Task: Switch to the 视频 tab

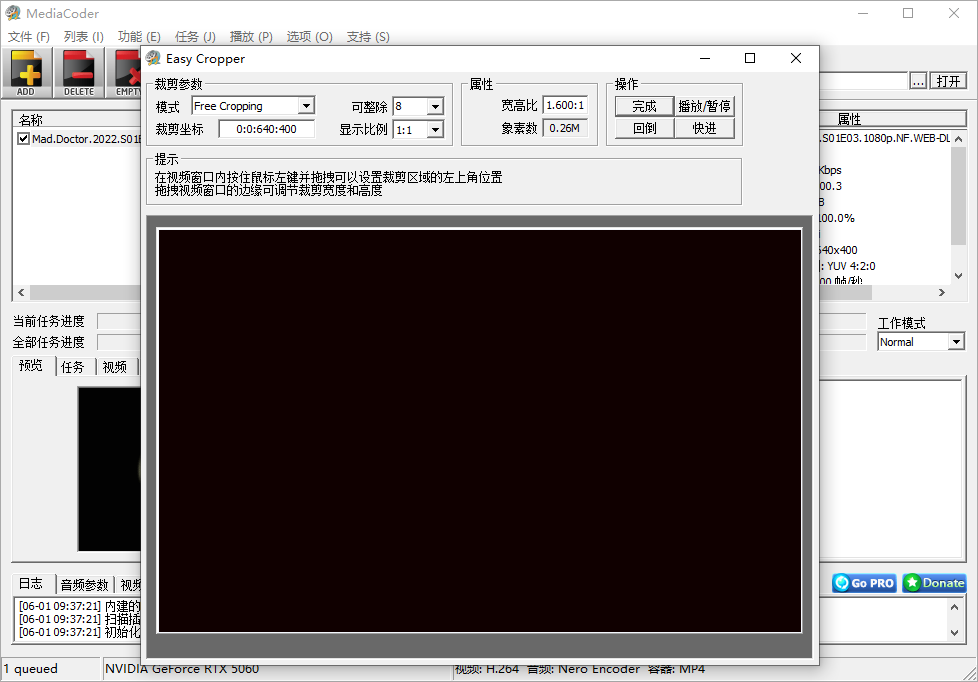Action: pos(115,367)
